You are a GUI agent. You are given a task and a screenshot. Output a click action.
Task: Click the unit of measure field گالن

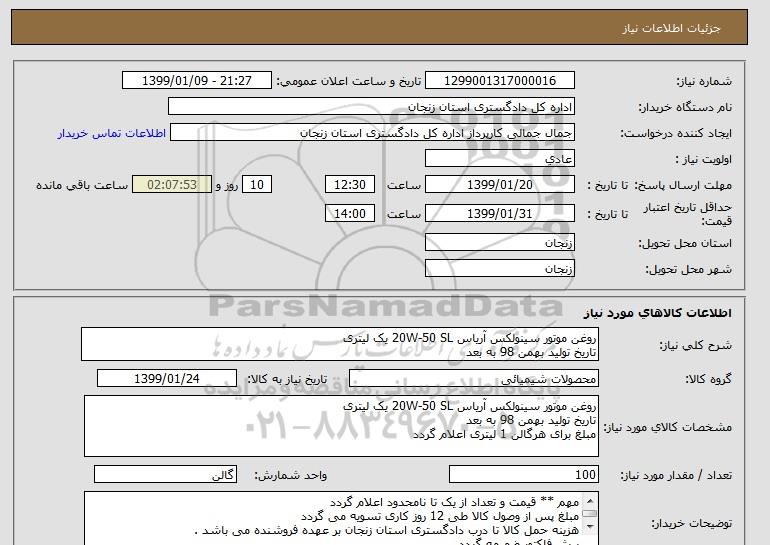(165, 475)
